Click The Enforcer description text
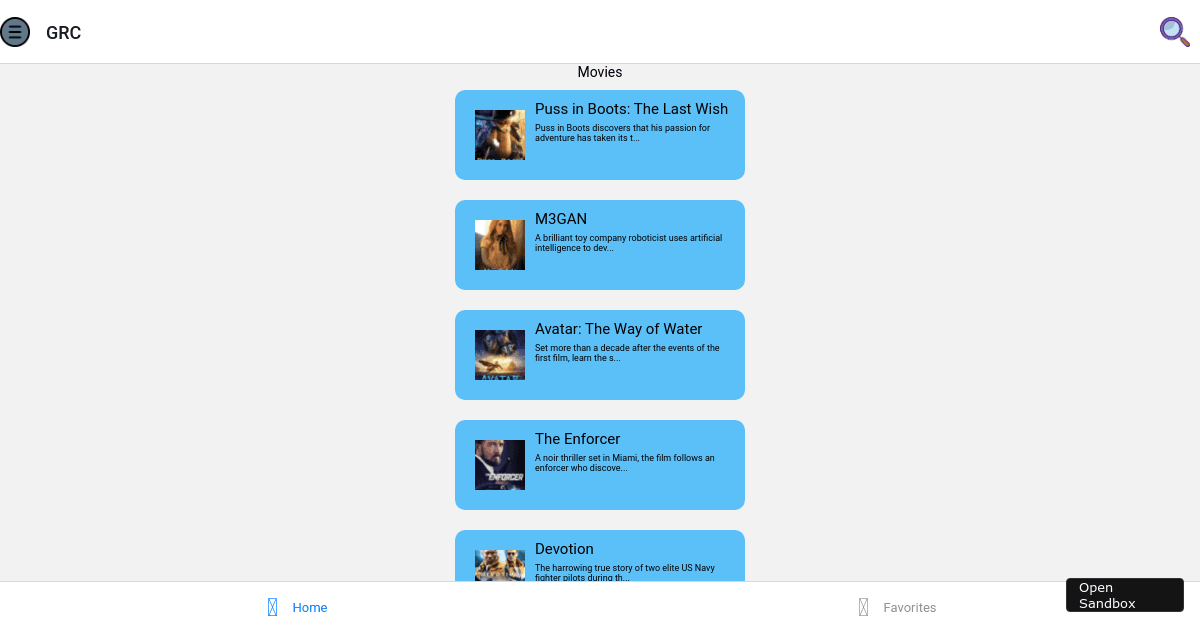 pyautogui.click(x=624, y=463)
